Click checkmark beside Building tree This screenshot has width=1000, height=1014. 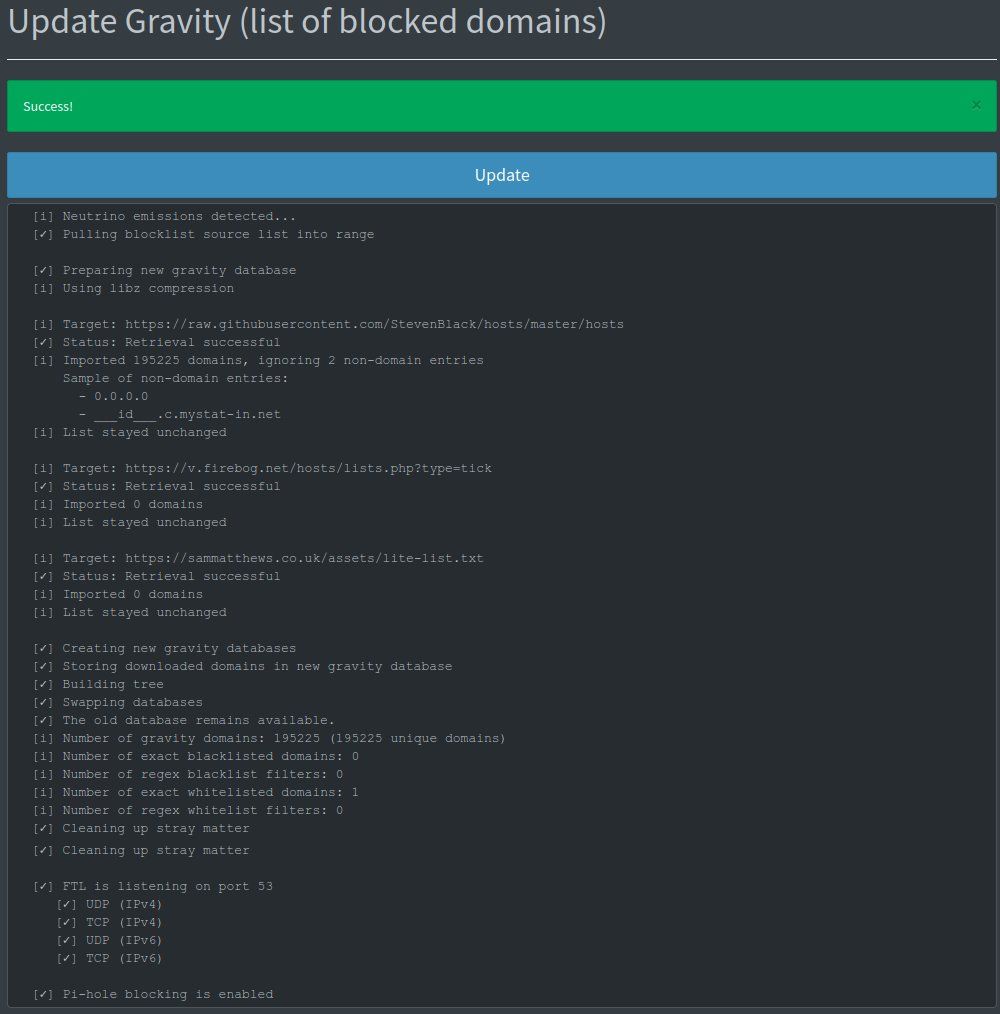(43, 685)
